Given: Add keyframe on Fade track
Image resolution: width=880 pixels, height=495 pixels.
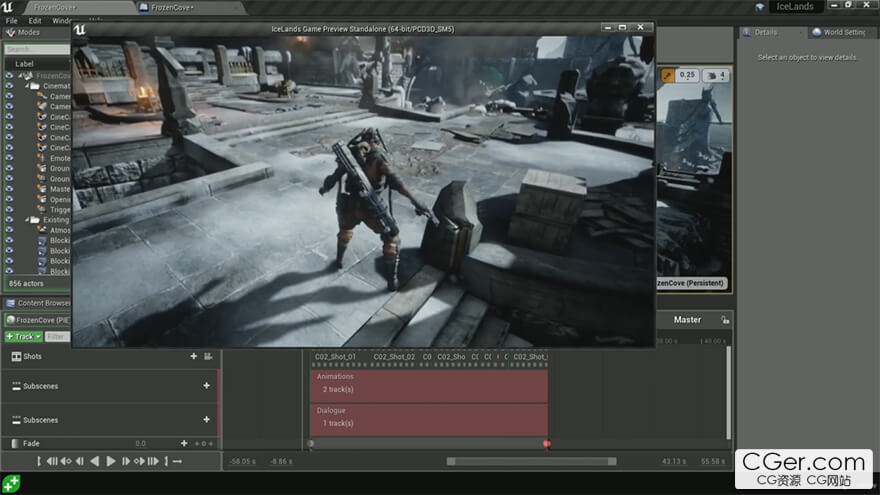Looking at the screenshot, I should point(184,443).
